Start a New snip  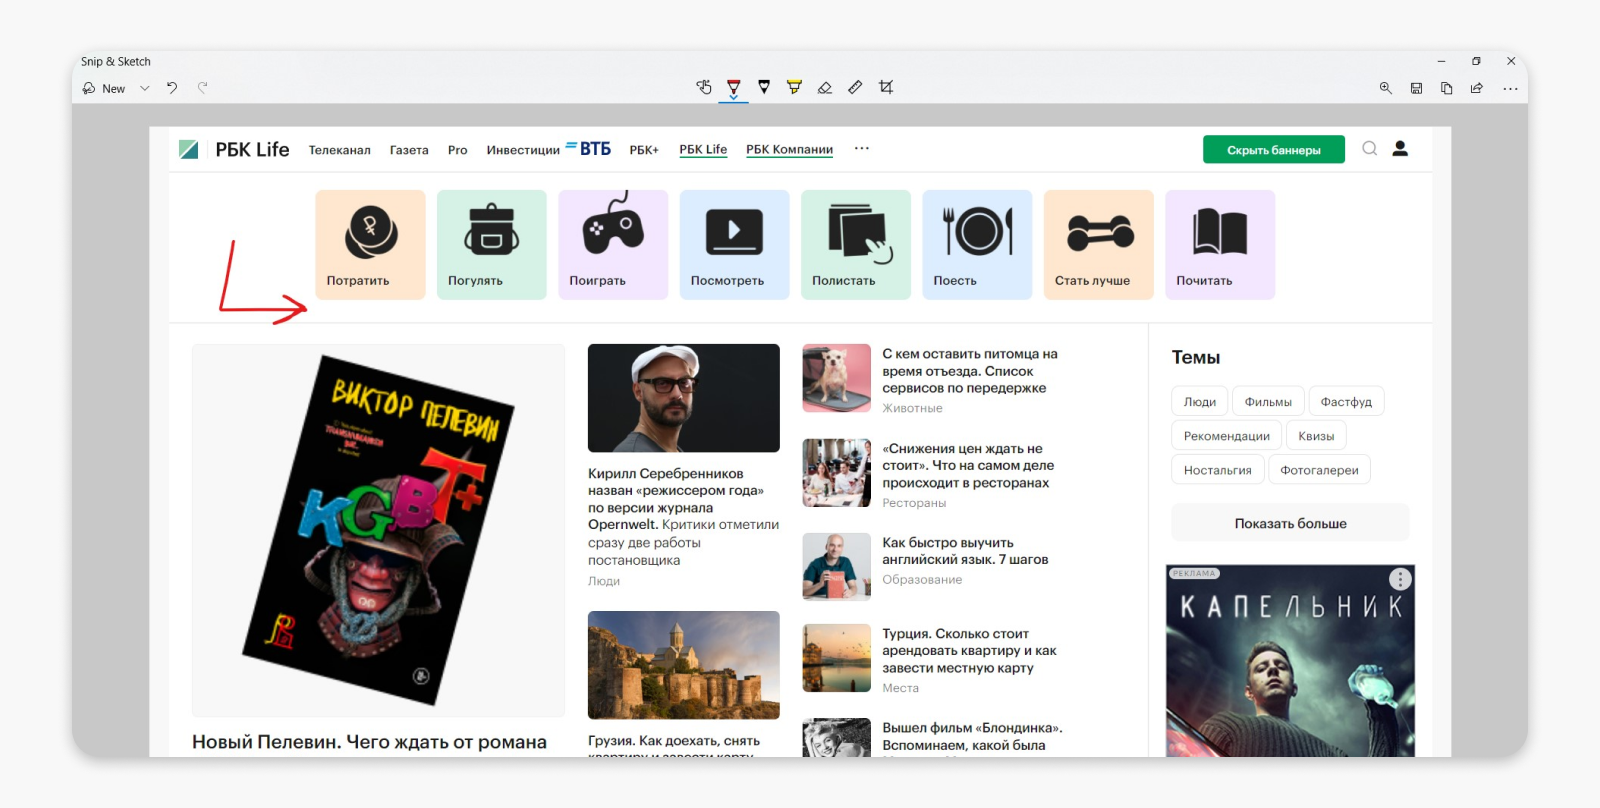pyautogui.click(x=104, y=88)
